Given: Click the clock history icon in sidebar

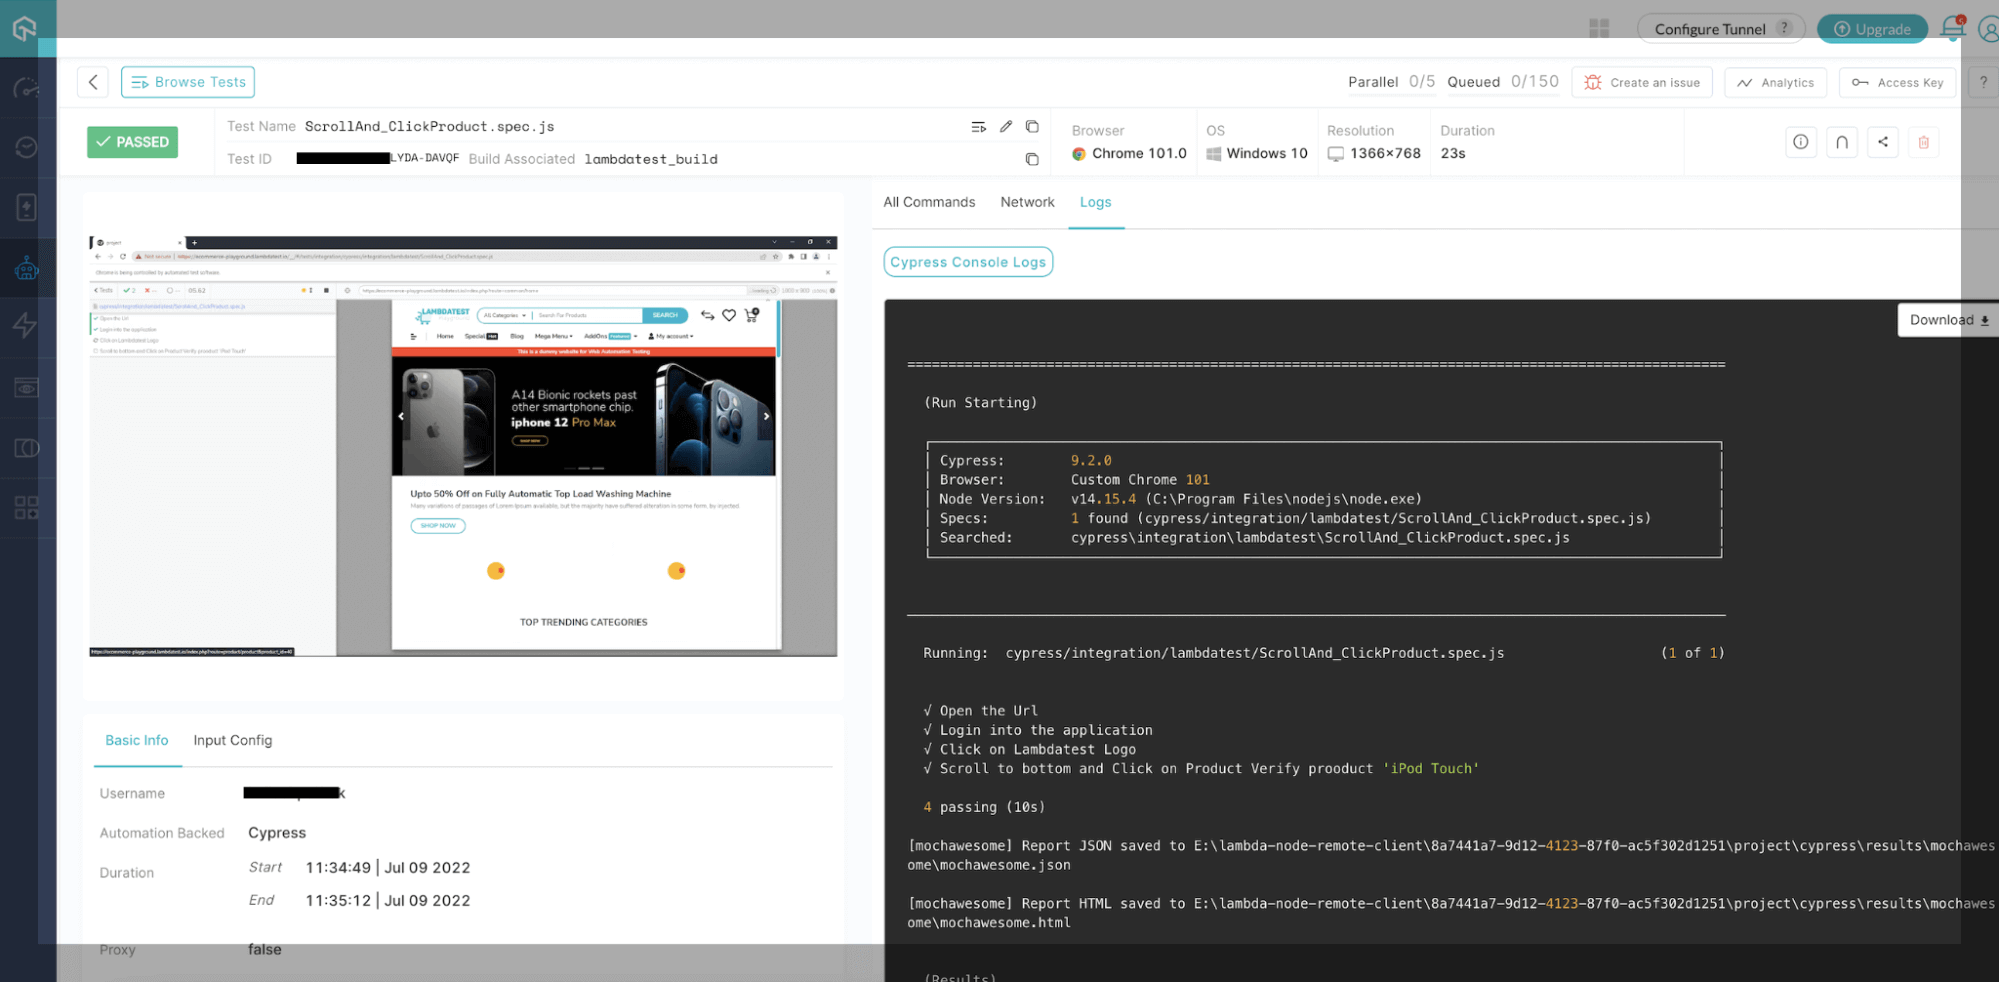Looking at the screenshot, I should (x=27, y=147).
